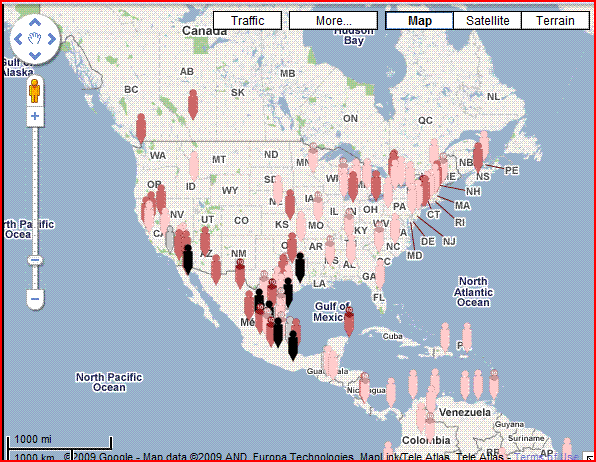This screenshot has width=596, height=462.
Task: Click the red marker in Gulf of Mexico
Action: pyautogui.click(x=349, y=322)
